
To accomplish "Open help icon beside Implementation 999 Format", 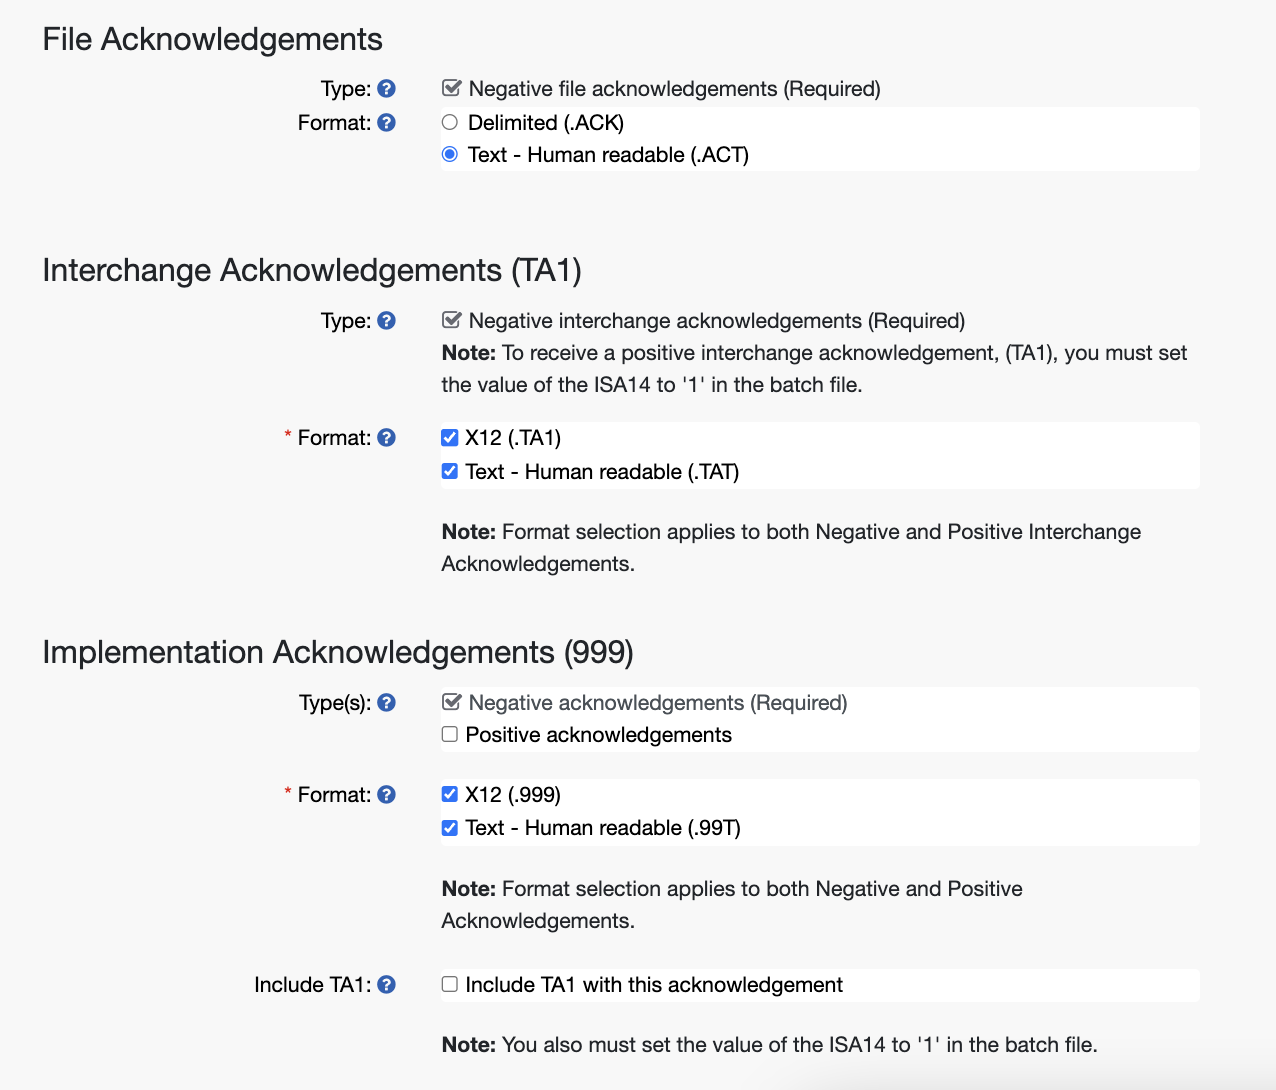I will point(387,795).
